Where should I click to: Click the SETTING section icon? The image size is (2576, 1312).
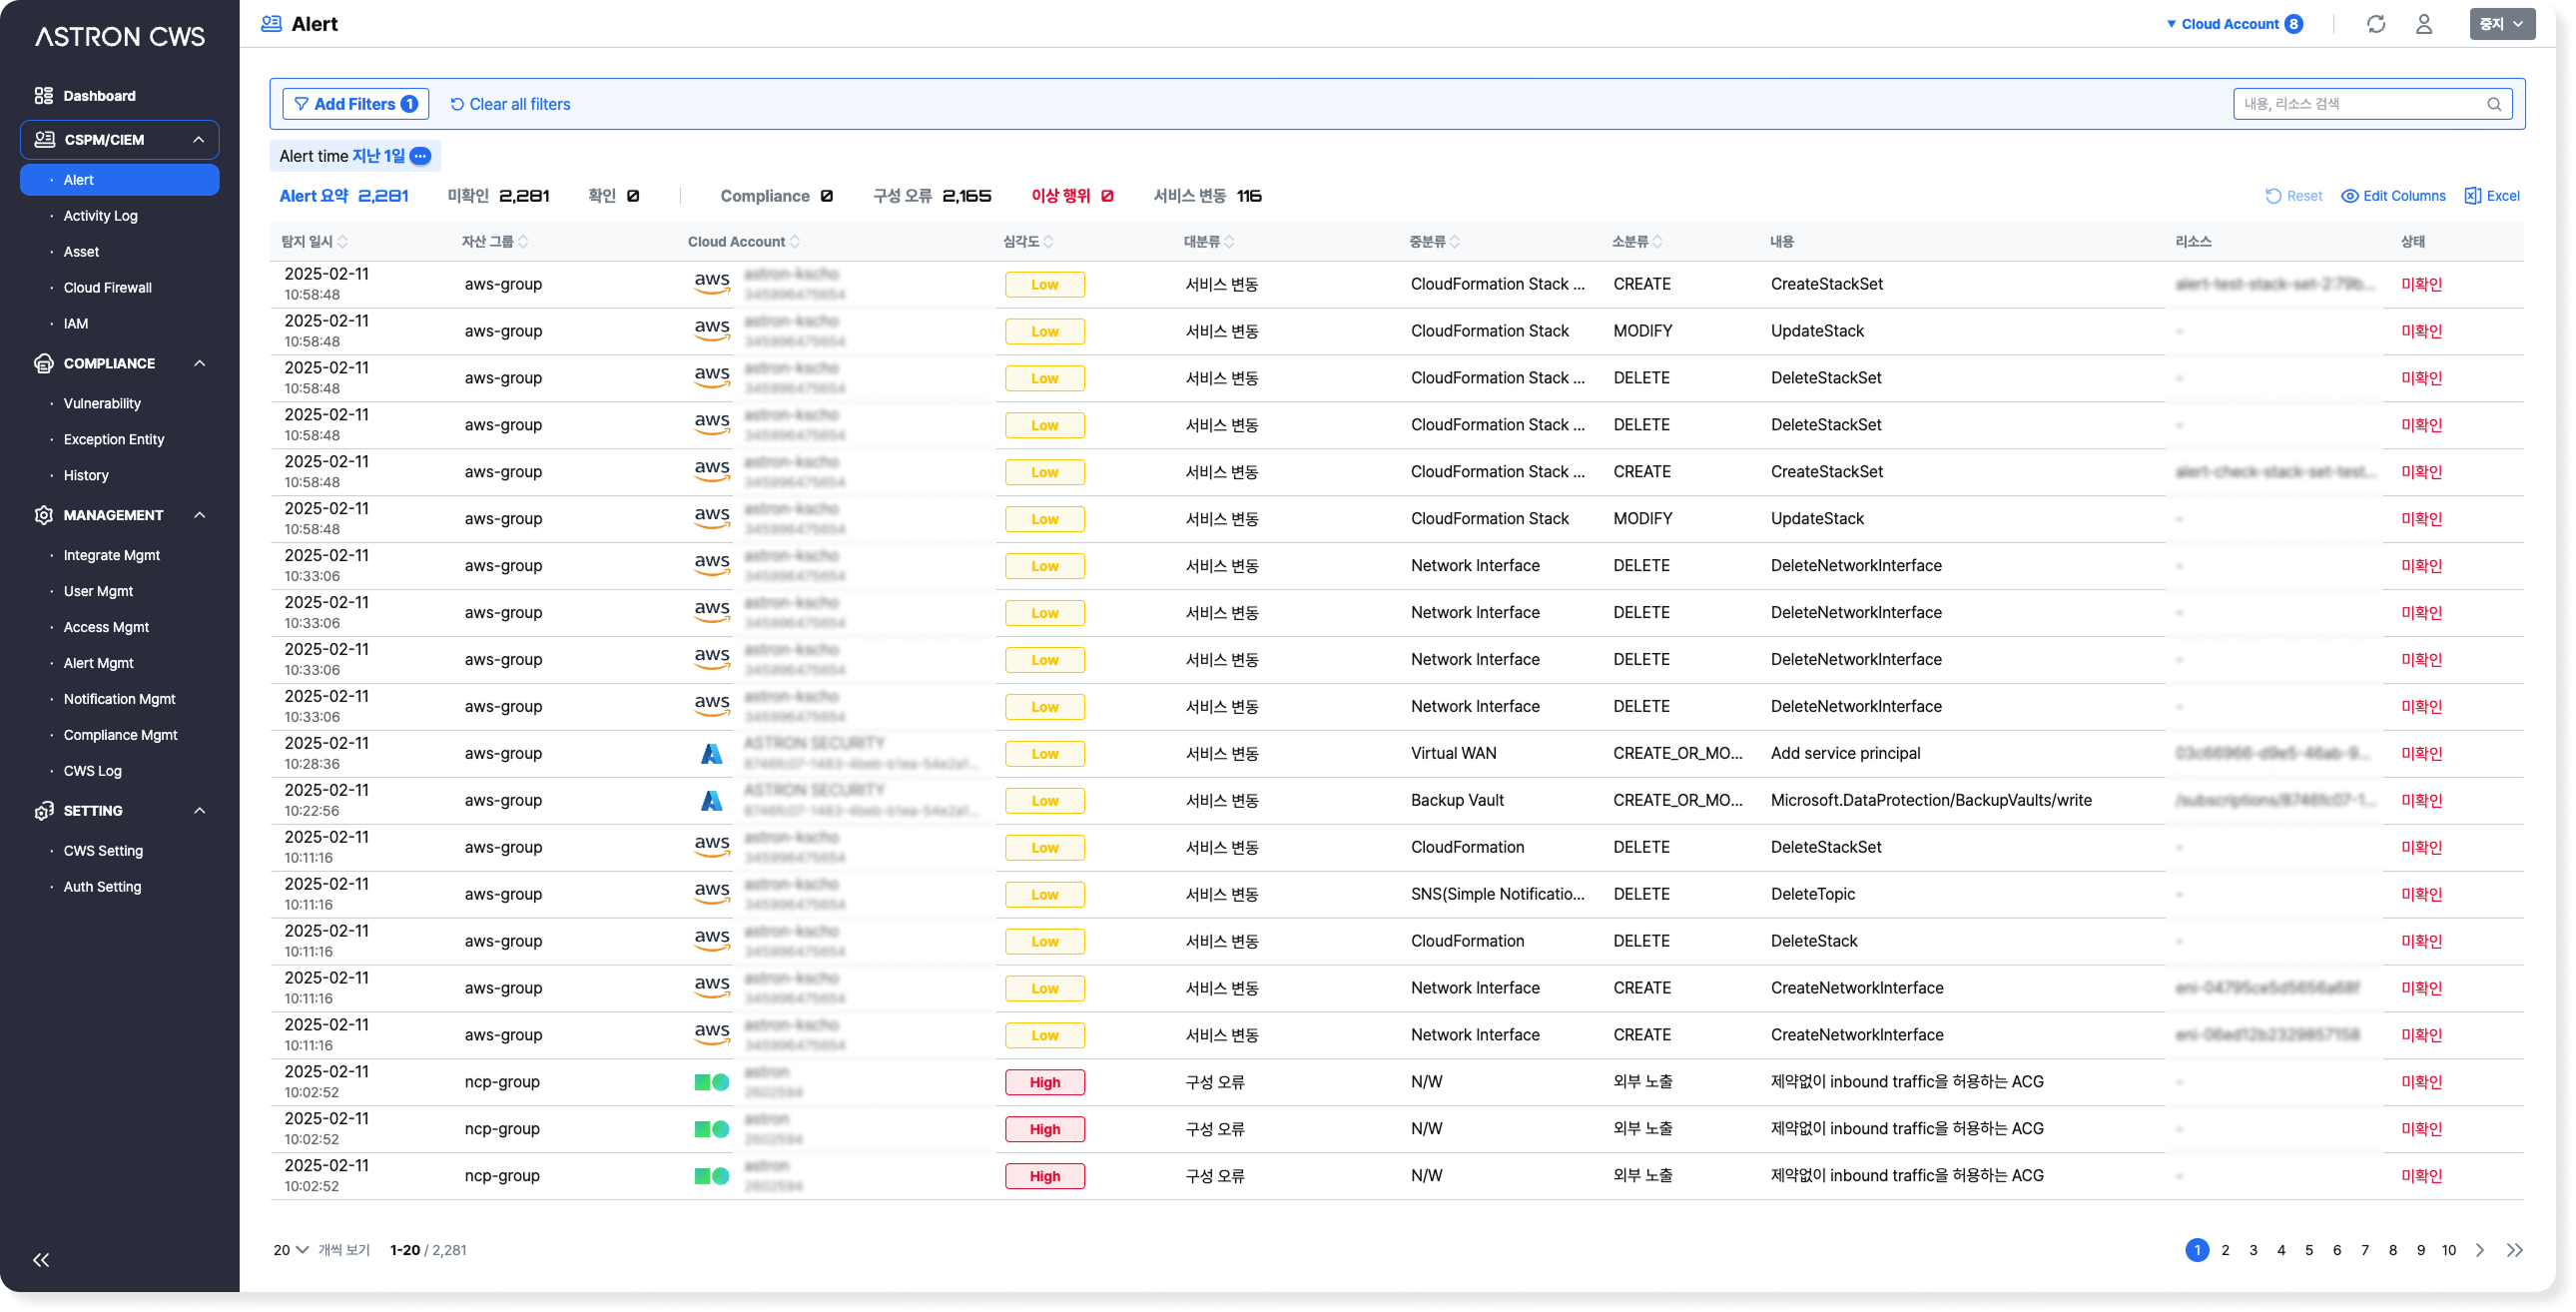click(x=43, y=811)
